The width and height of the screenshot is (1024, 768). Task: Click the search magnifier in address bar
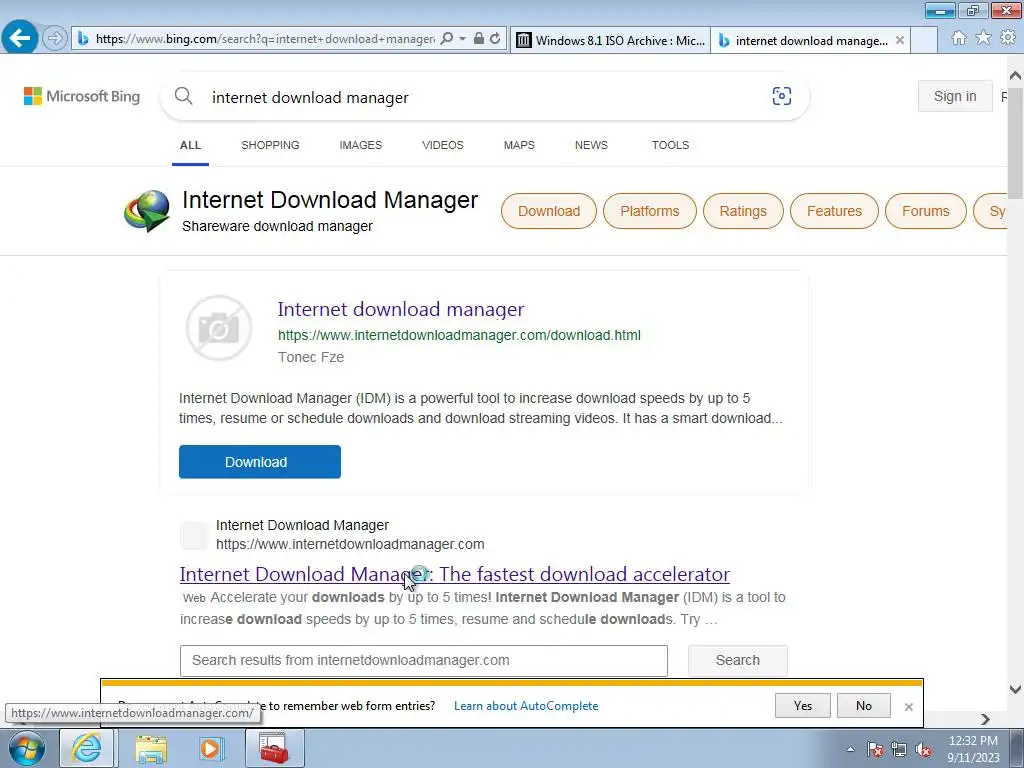click(447, 39)
